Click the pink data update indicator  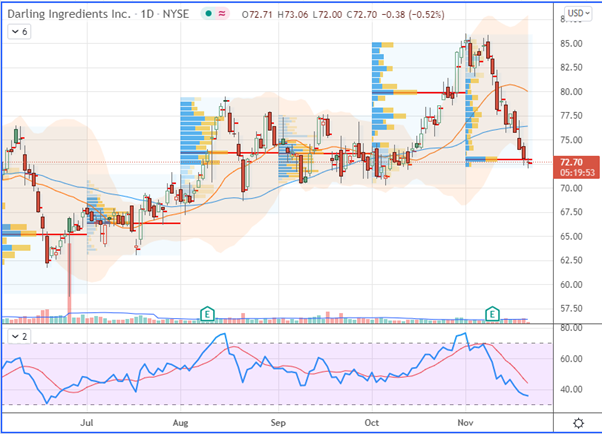pyautogui.click(x=222, y=14)
